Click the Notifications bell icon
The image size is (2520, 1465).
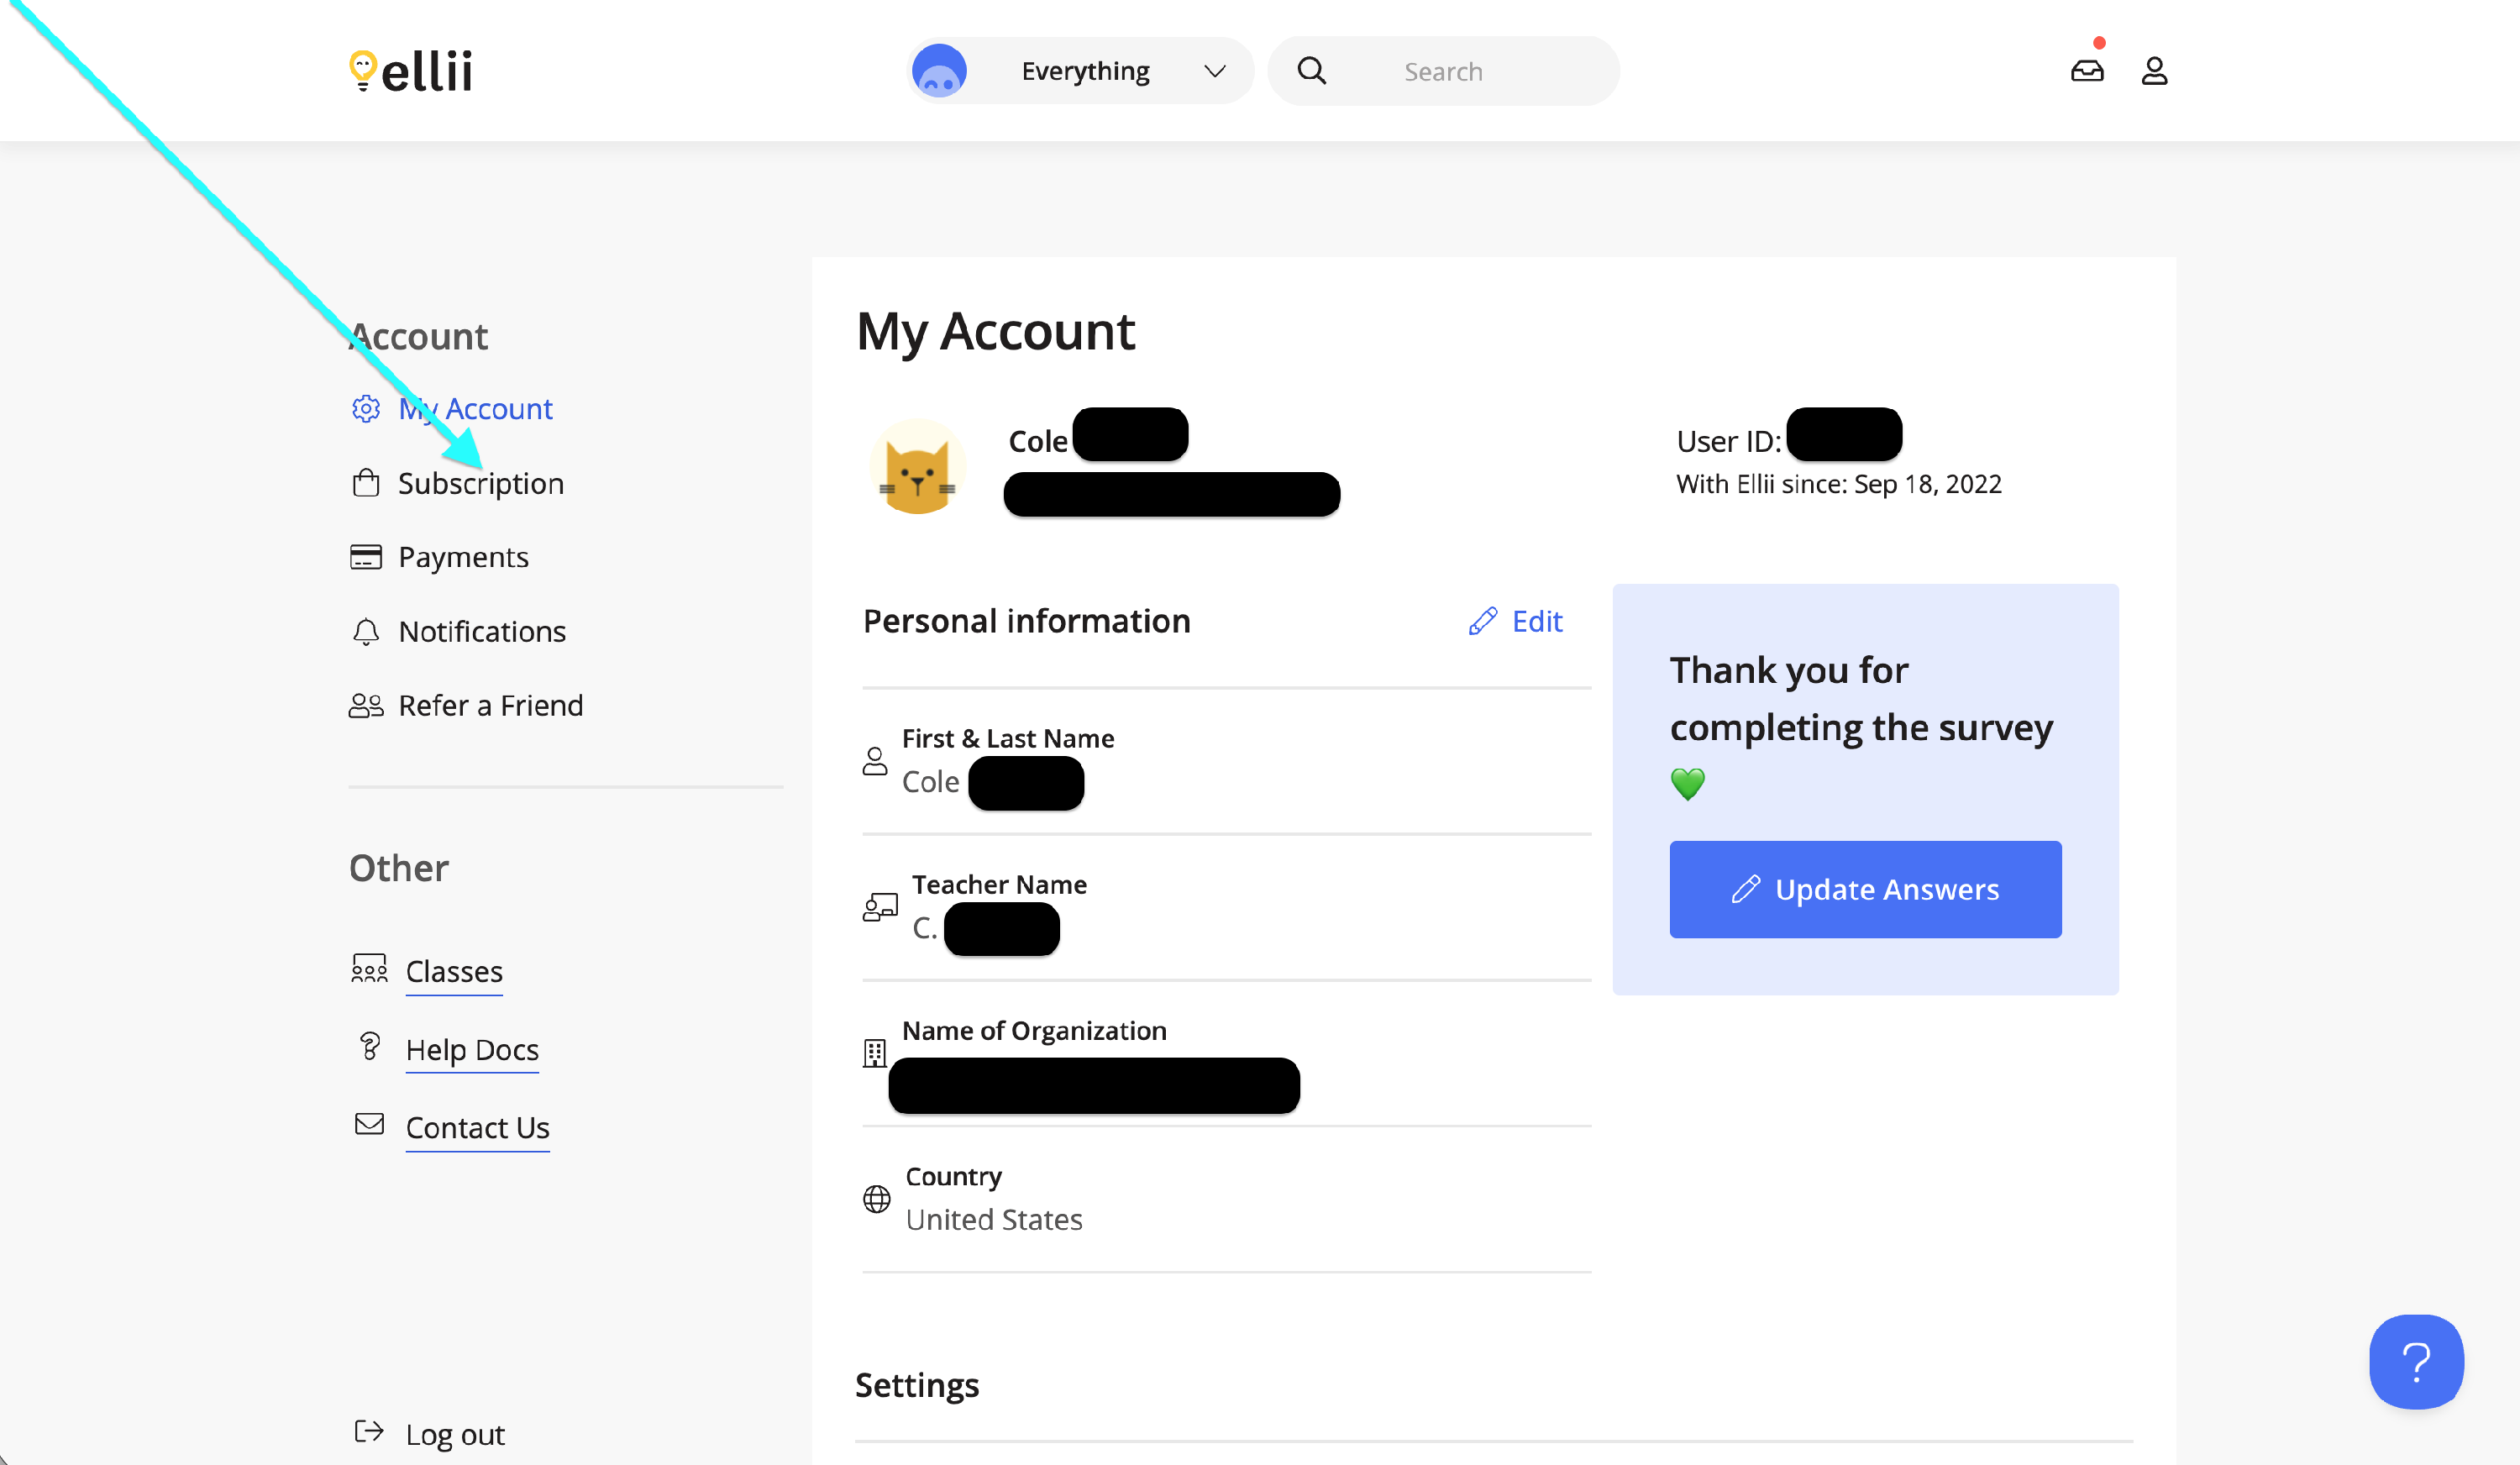click(x=366, y=631)
